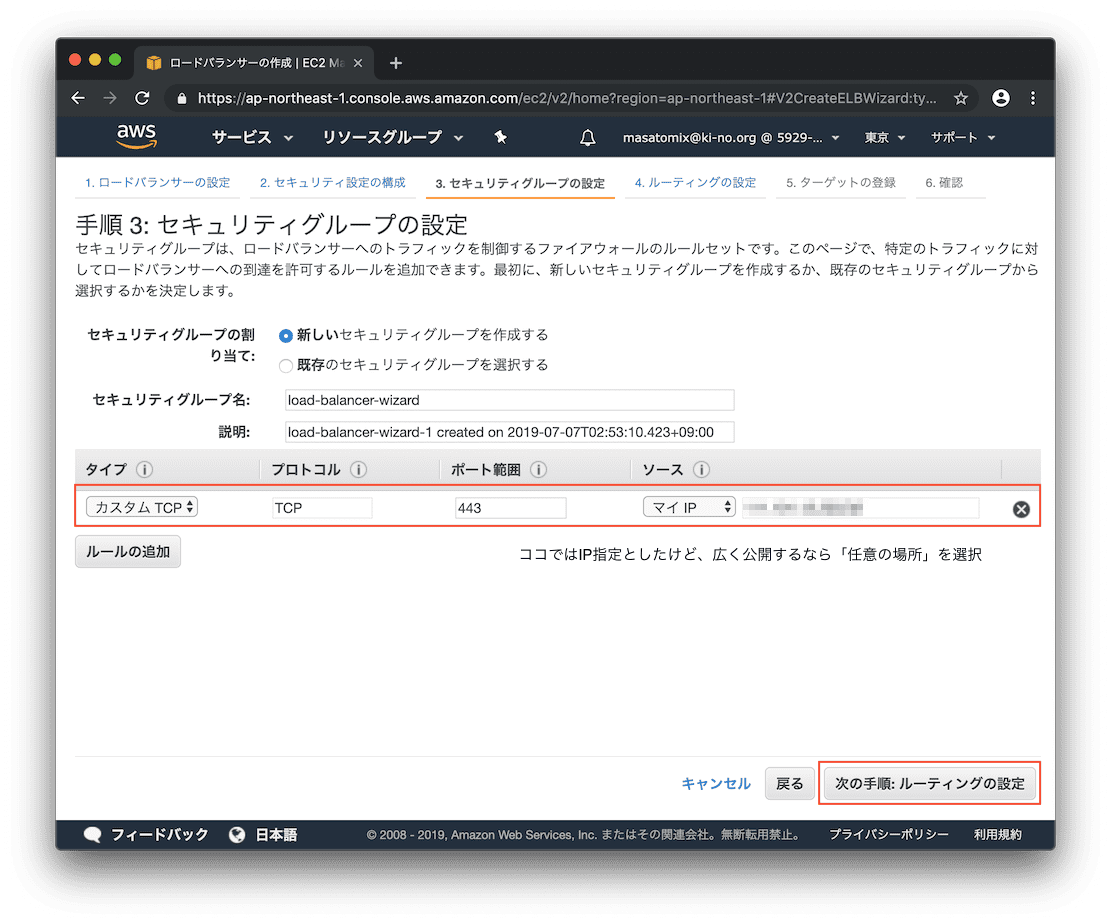Viewport: 1111px width, 924px height.
Task: Close the EC2 browser tab
Action: [x=358, y=63]
